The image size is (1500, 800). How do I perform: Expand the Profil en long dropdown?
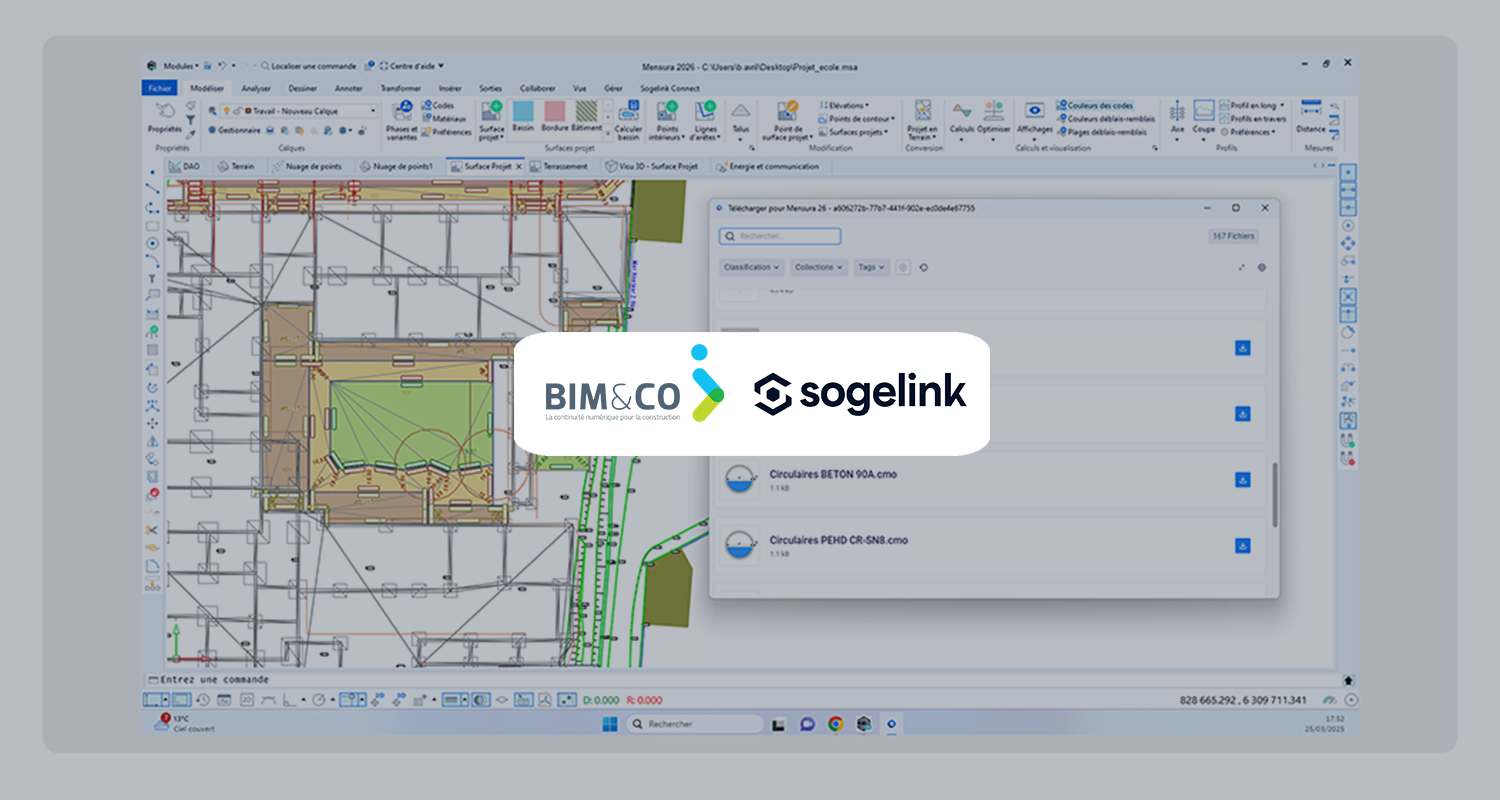click(1252, 105)
